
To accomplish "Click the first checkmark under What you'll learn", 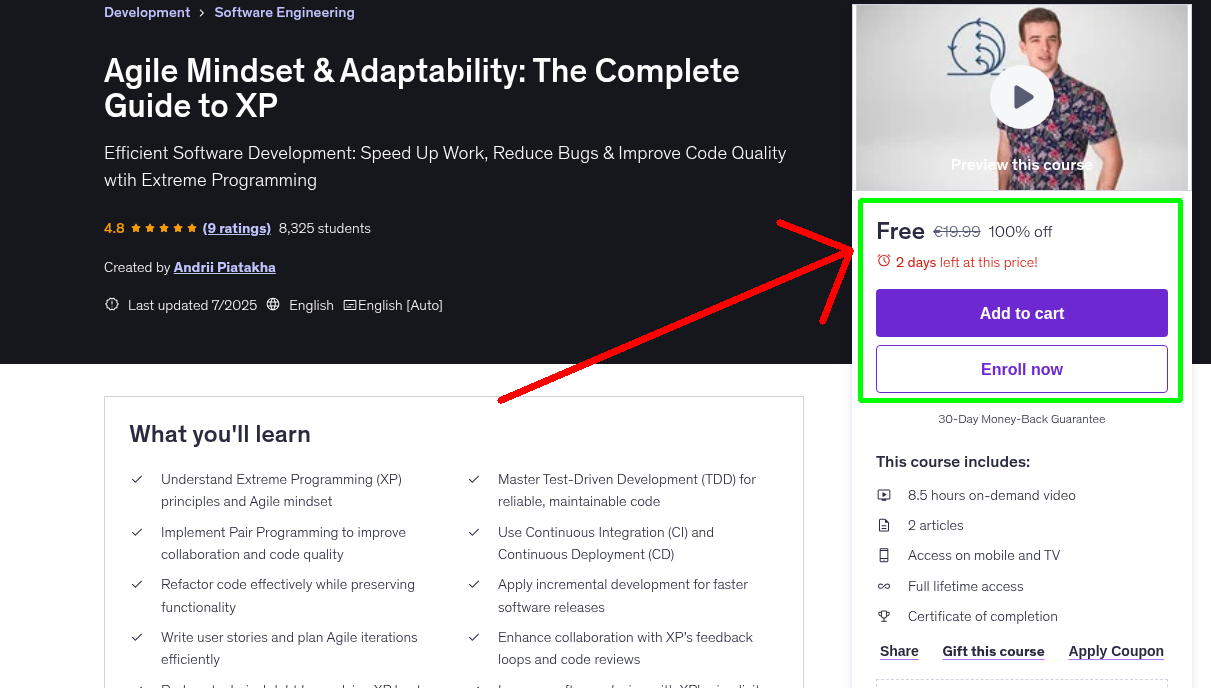I will click(138, 479).
